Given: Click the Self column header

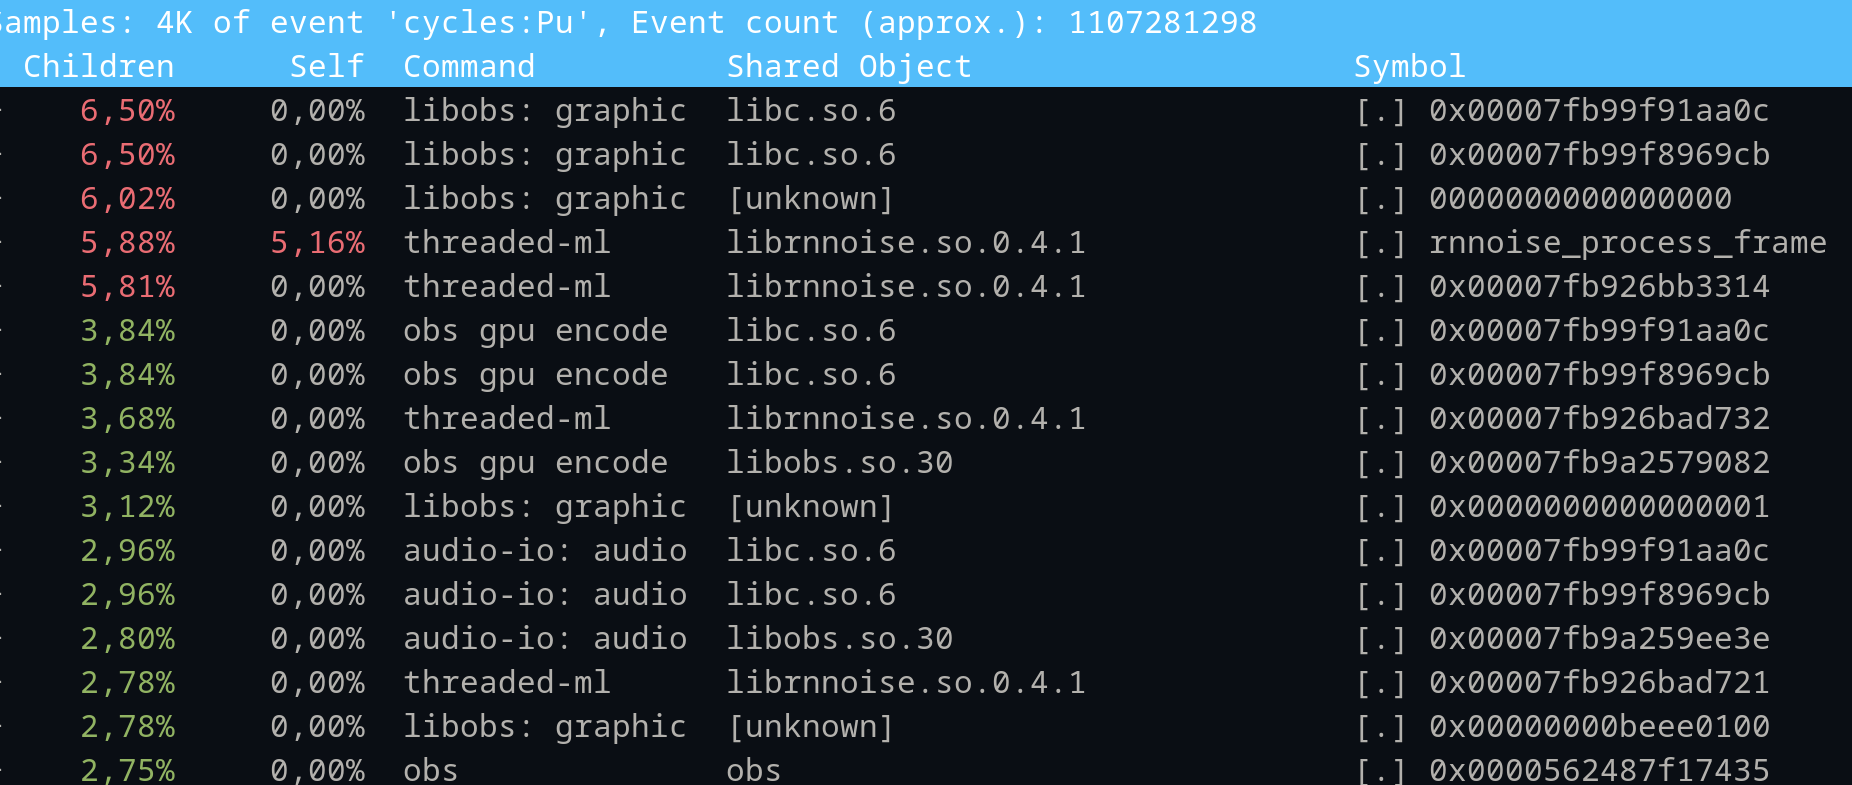Looking at the screenshot, I should click(327, 66).
